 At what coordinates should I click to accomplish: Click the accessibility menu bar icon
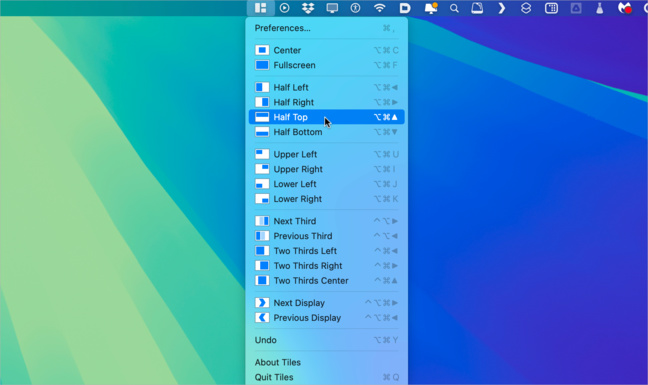355,8
